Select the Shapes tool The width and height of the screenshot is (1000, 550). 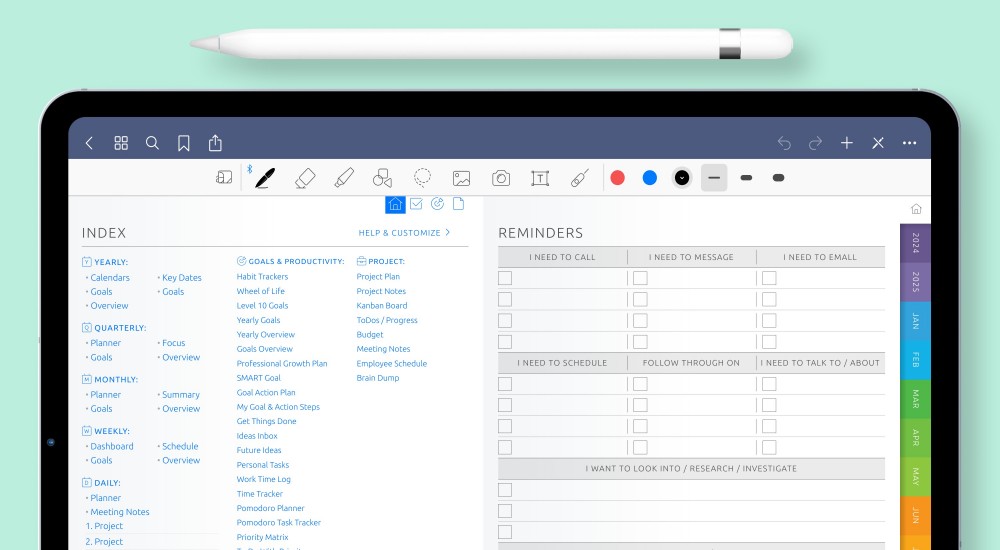(x=382, y=178)
